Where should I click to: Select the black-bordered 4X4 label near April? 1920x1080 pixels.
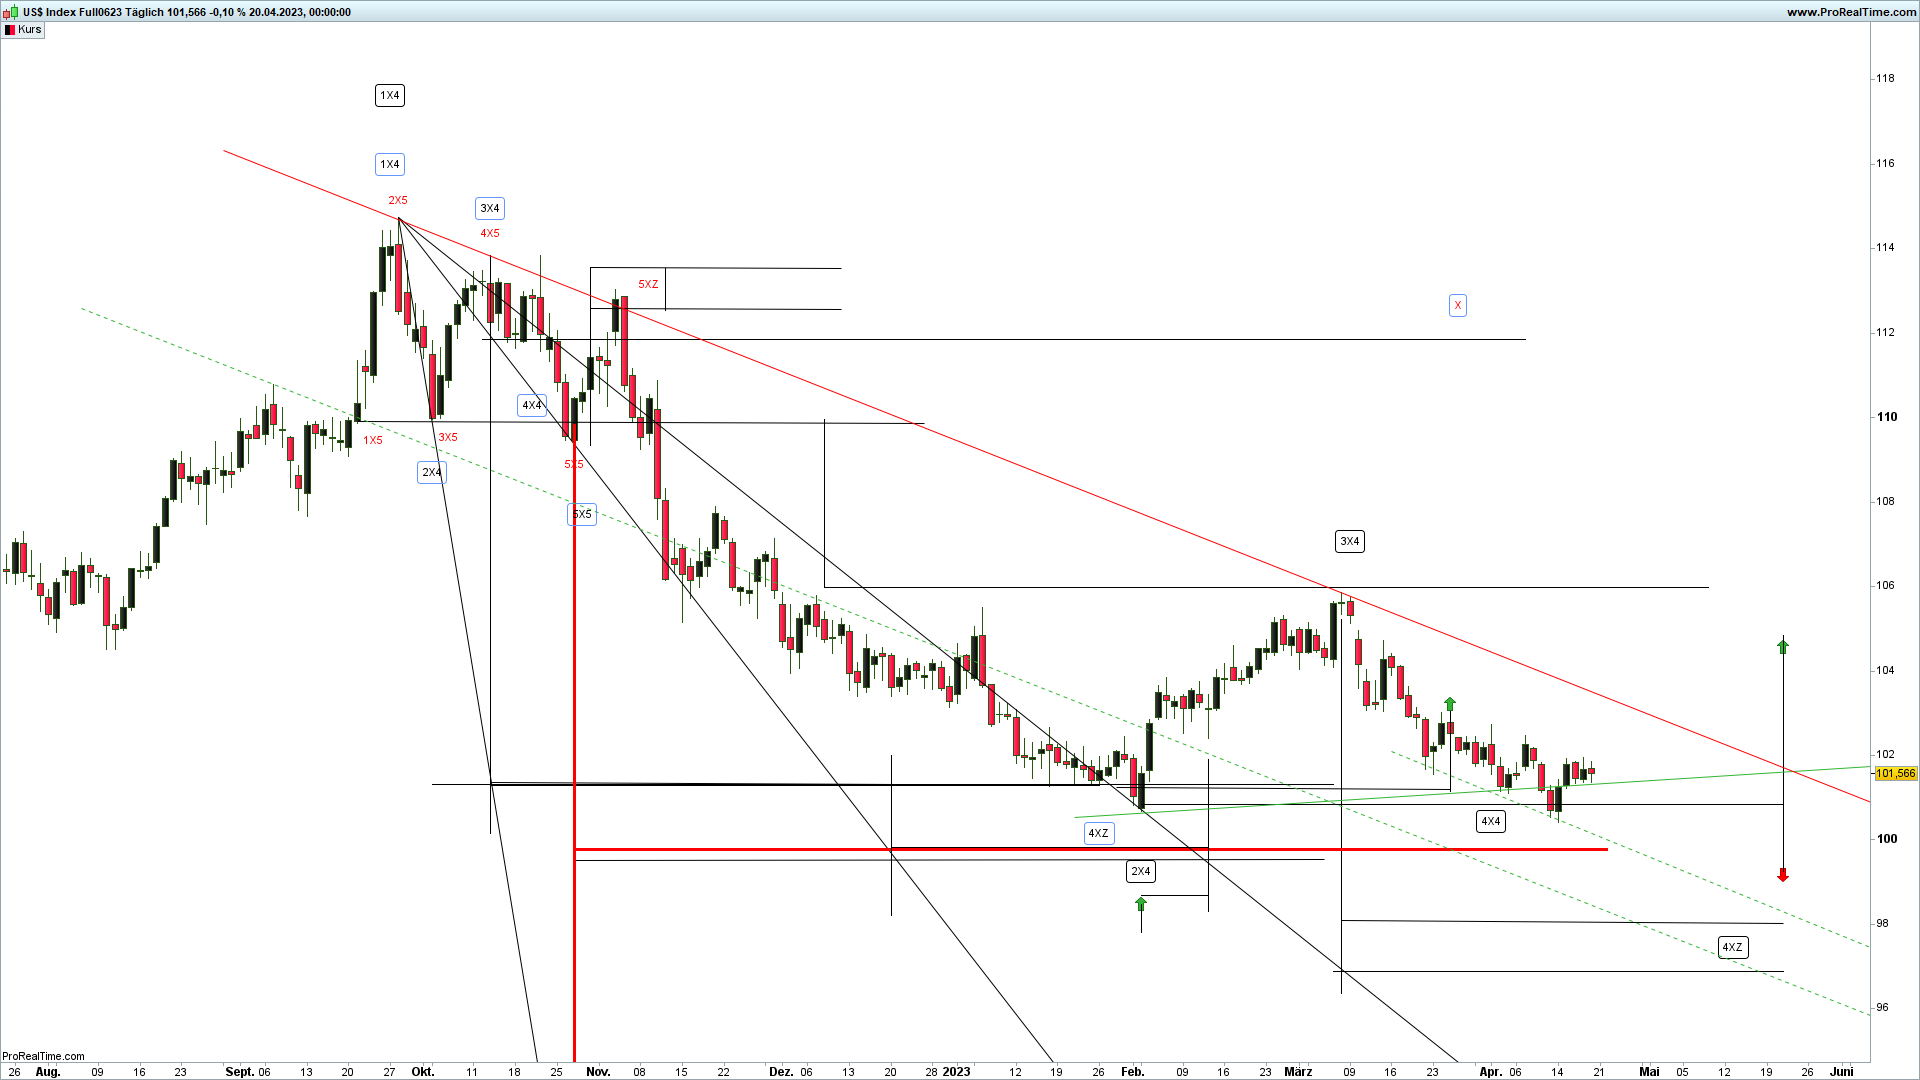pyautogui.click(x=1491, y=822)
